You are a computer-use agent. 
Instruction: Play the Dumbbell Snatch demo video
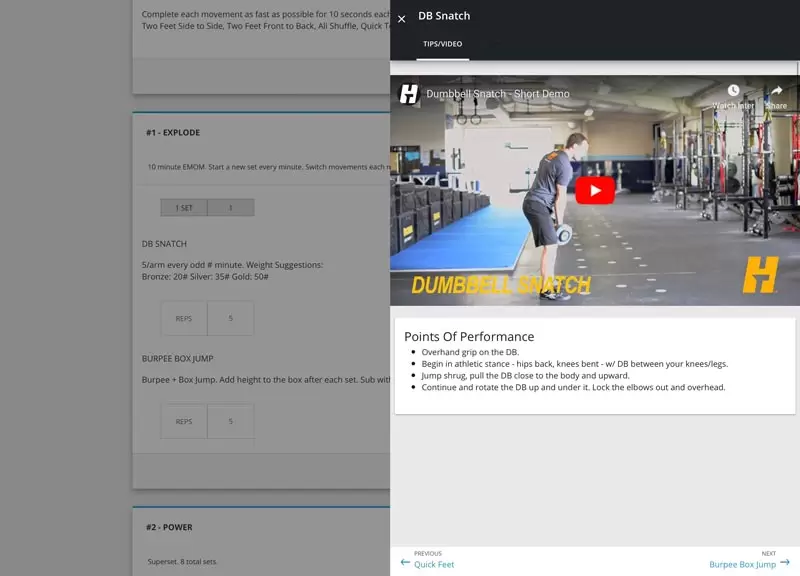595,190
